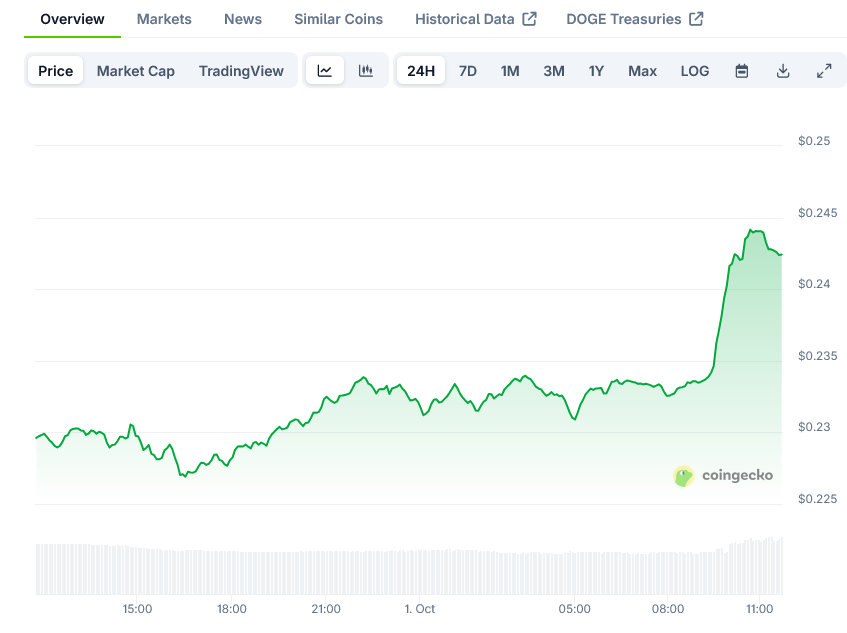Open Historical Data external link

pos(475,19)
